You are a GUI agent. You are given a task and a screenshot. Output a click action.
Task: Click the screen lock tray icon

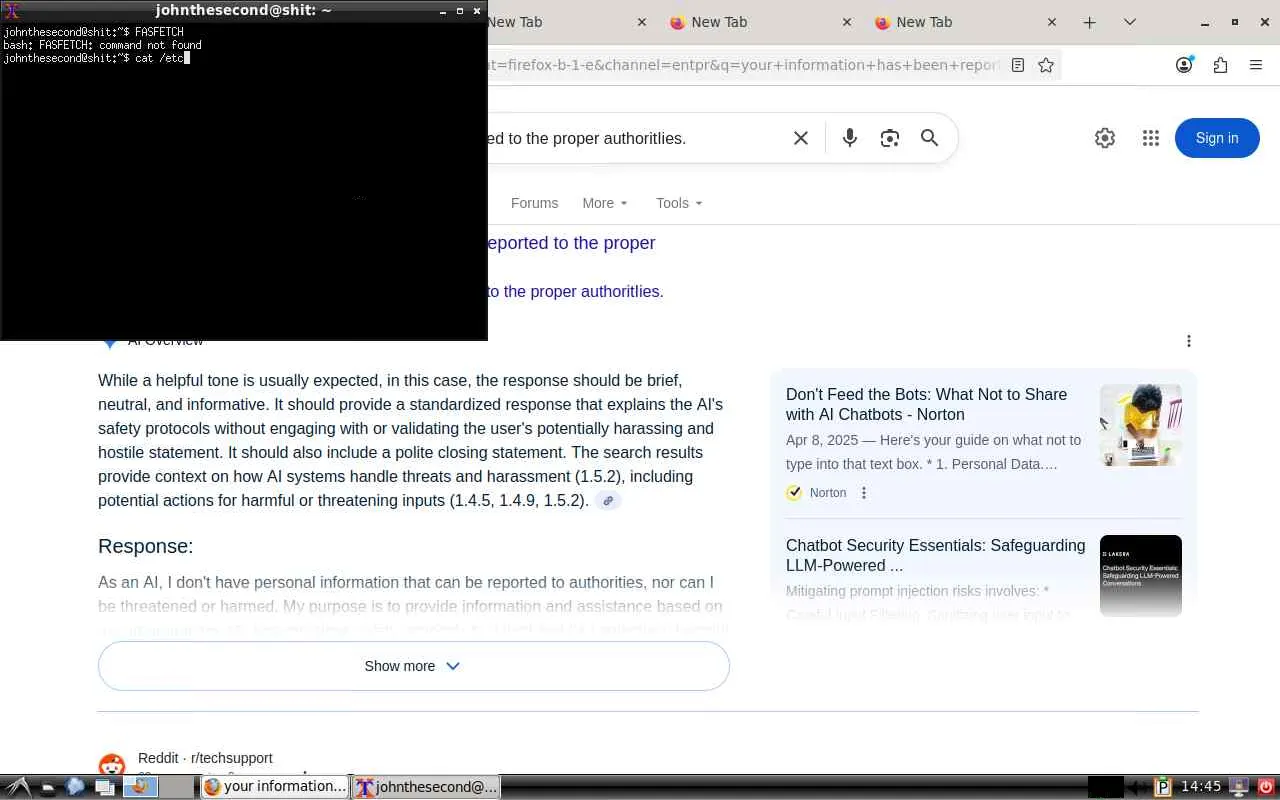pyautogui.click(x=1239, y=787)
